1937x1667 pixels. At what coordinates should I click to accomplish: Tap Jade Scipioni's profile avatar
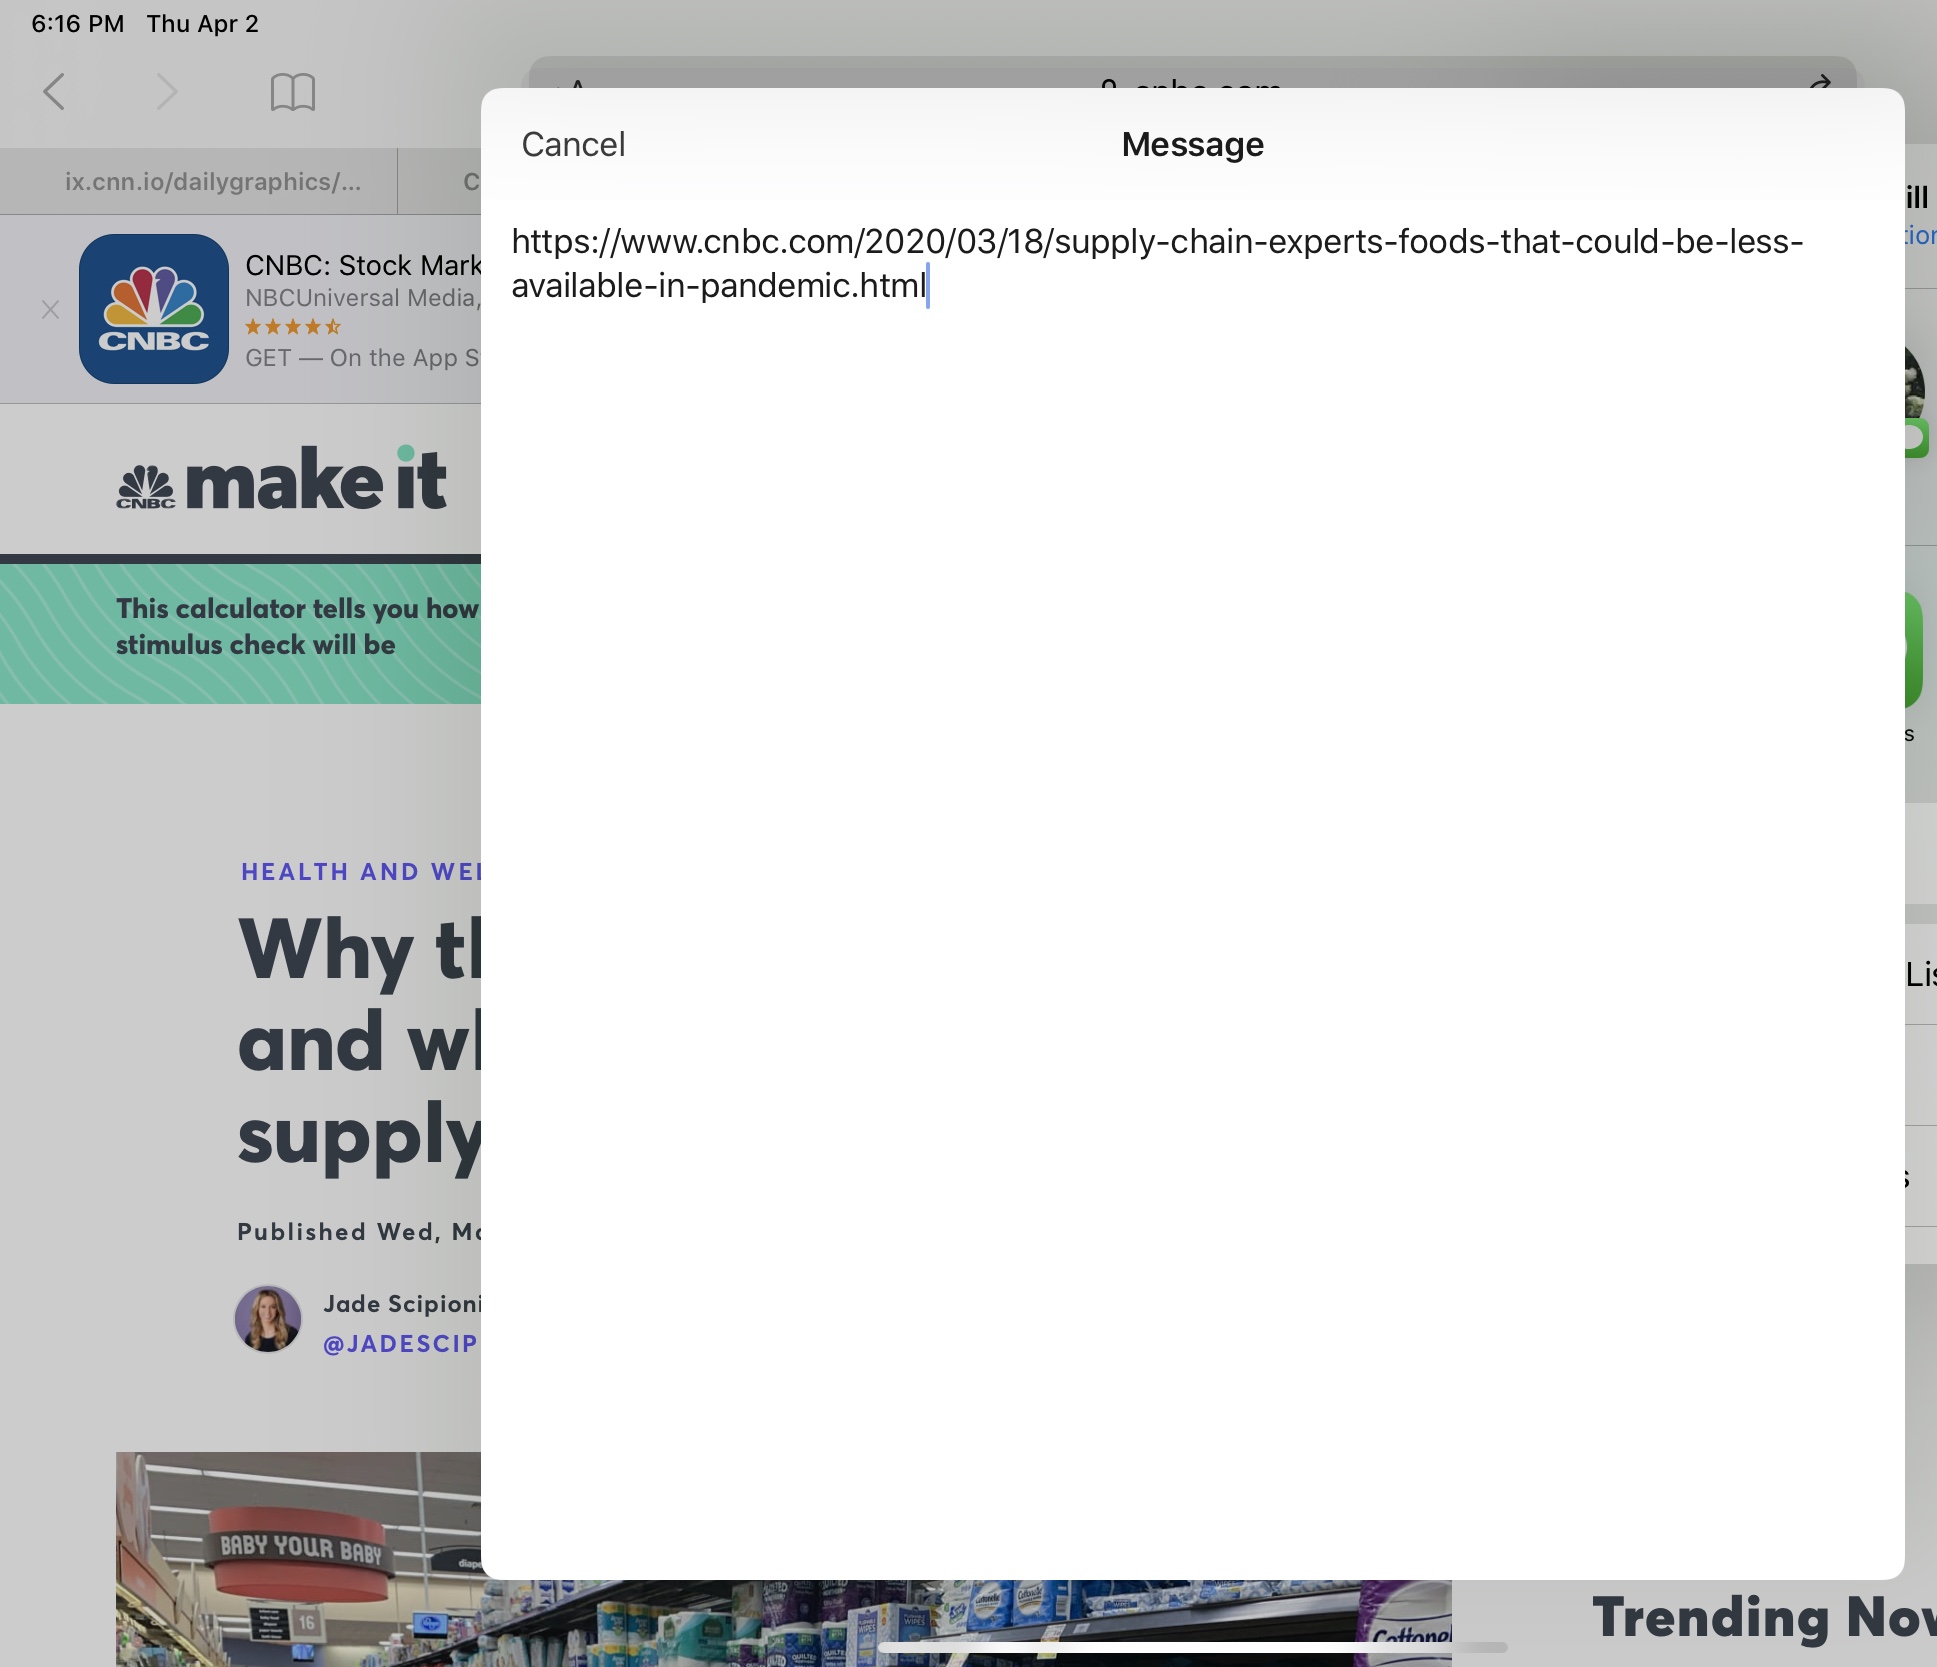(267, 1319)
